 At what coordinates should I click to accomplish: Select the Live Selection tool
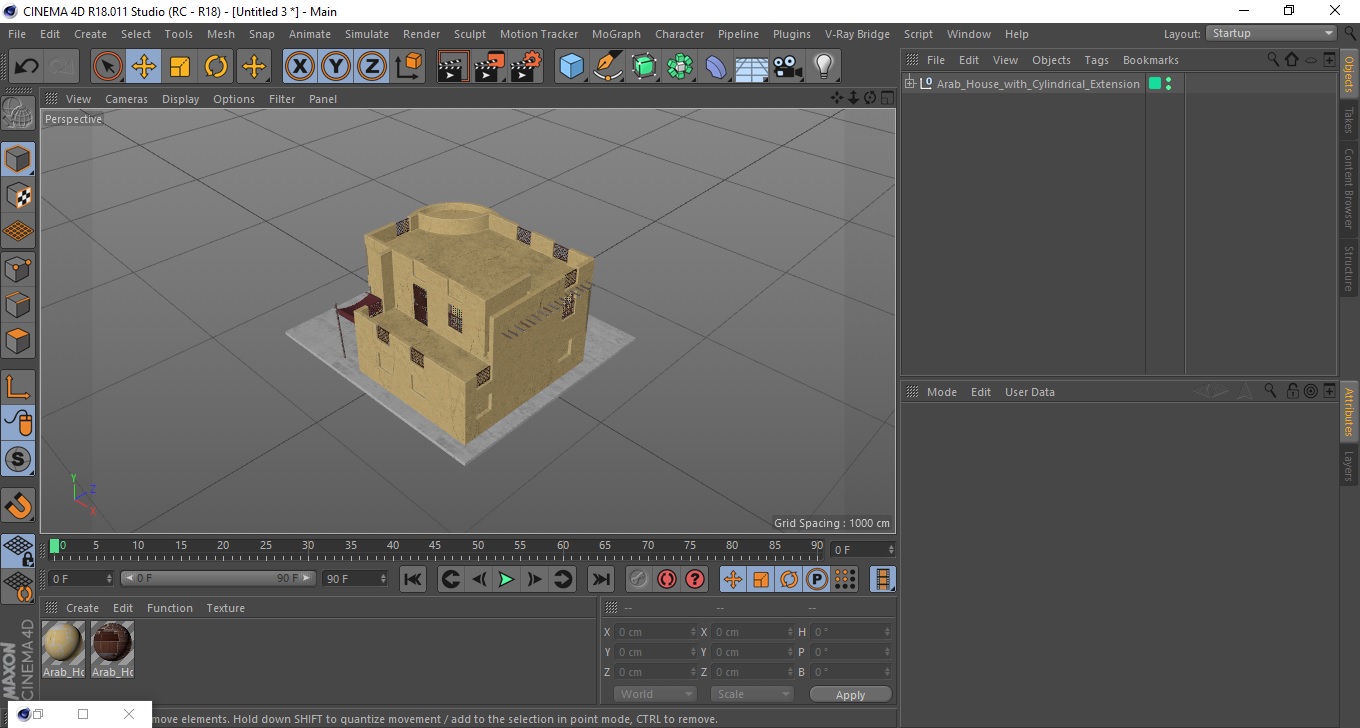pos(108,67)
